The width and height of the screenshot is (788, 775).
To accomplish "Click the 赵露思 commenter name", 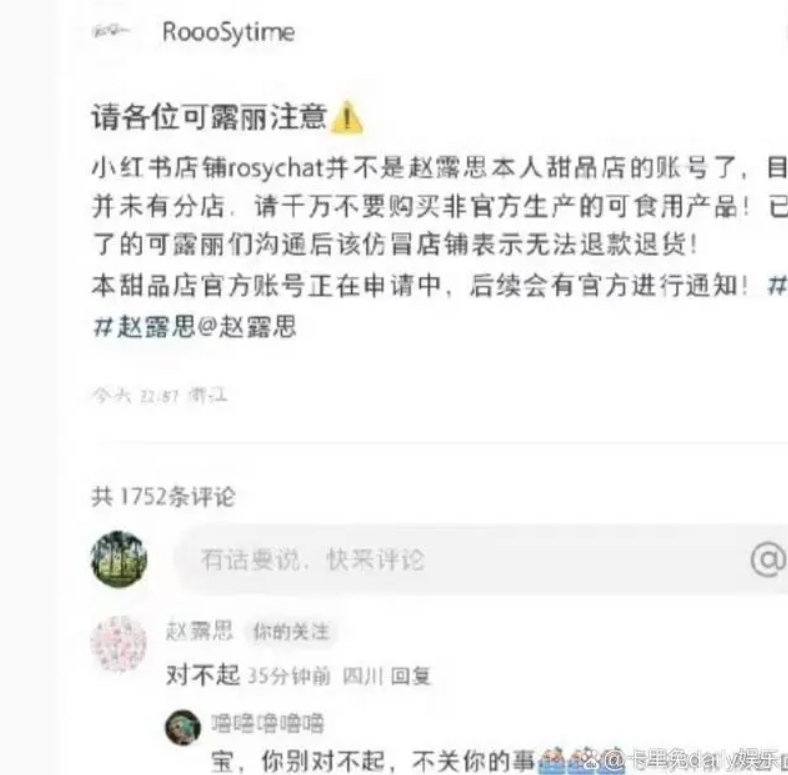I will point(200,631).
